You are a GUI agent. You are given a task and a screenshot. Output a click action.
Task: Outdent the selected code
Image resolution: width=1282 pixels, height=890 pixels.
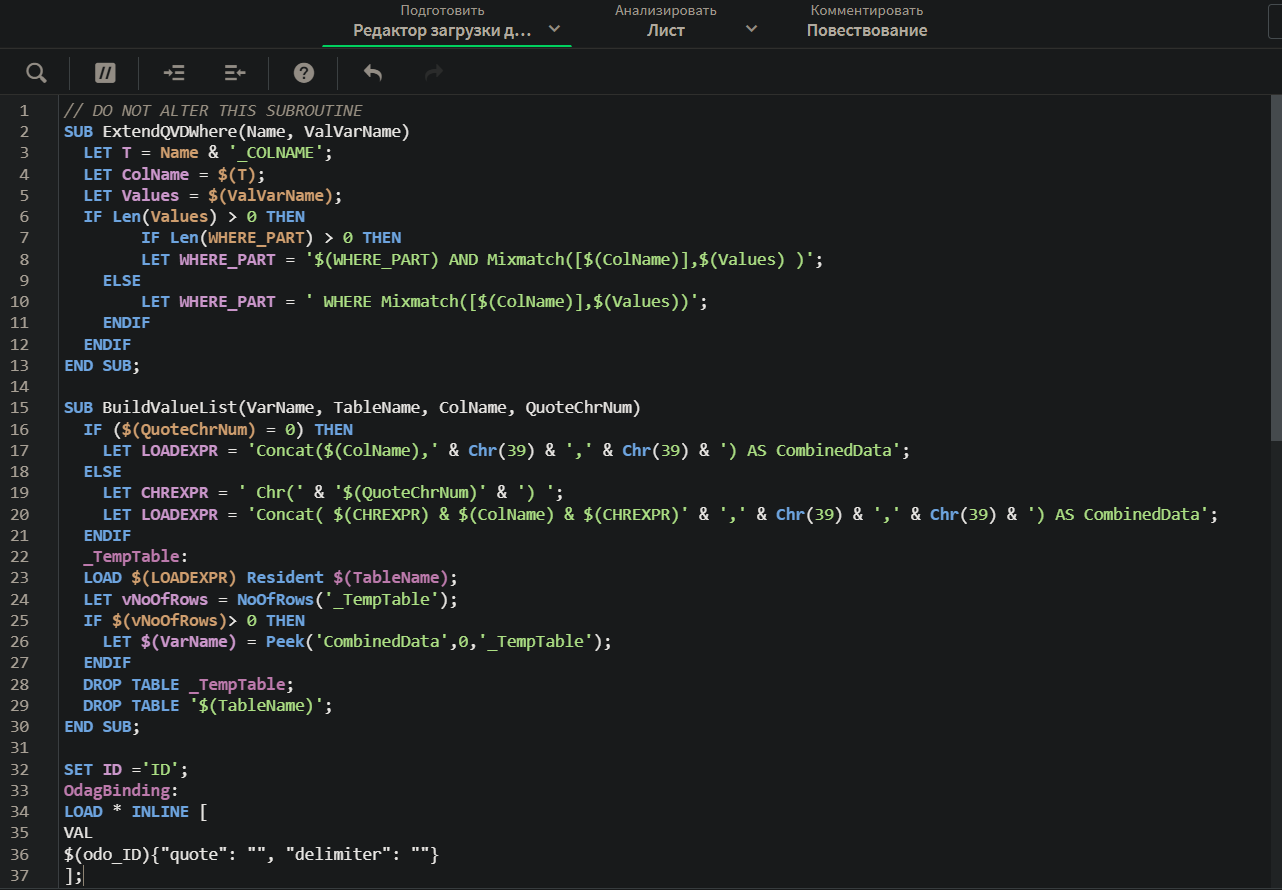[235, 73]
